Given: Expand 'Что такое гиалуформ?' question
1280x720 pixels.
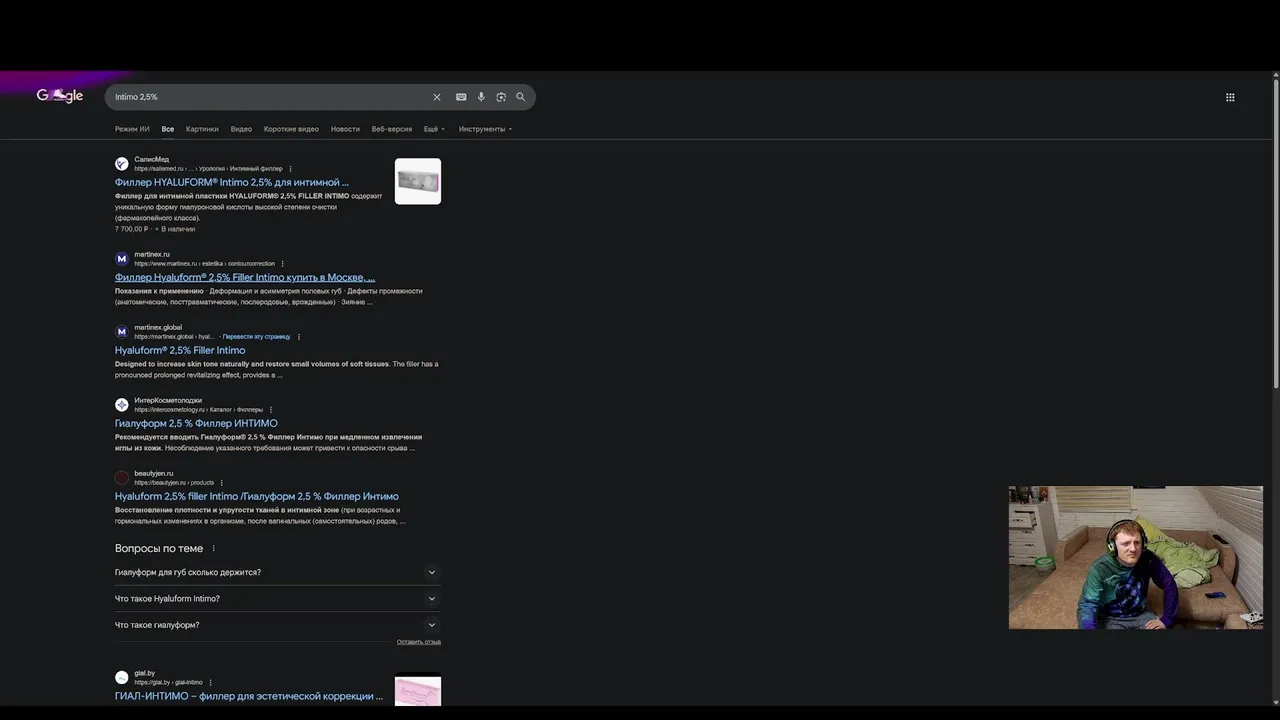Looking at the screenshot, I should pos(278,625).
